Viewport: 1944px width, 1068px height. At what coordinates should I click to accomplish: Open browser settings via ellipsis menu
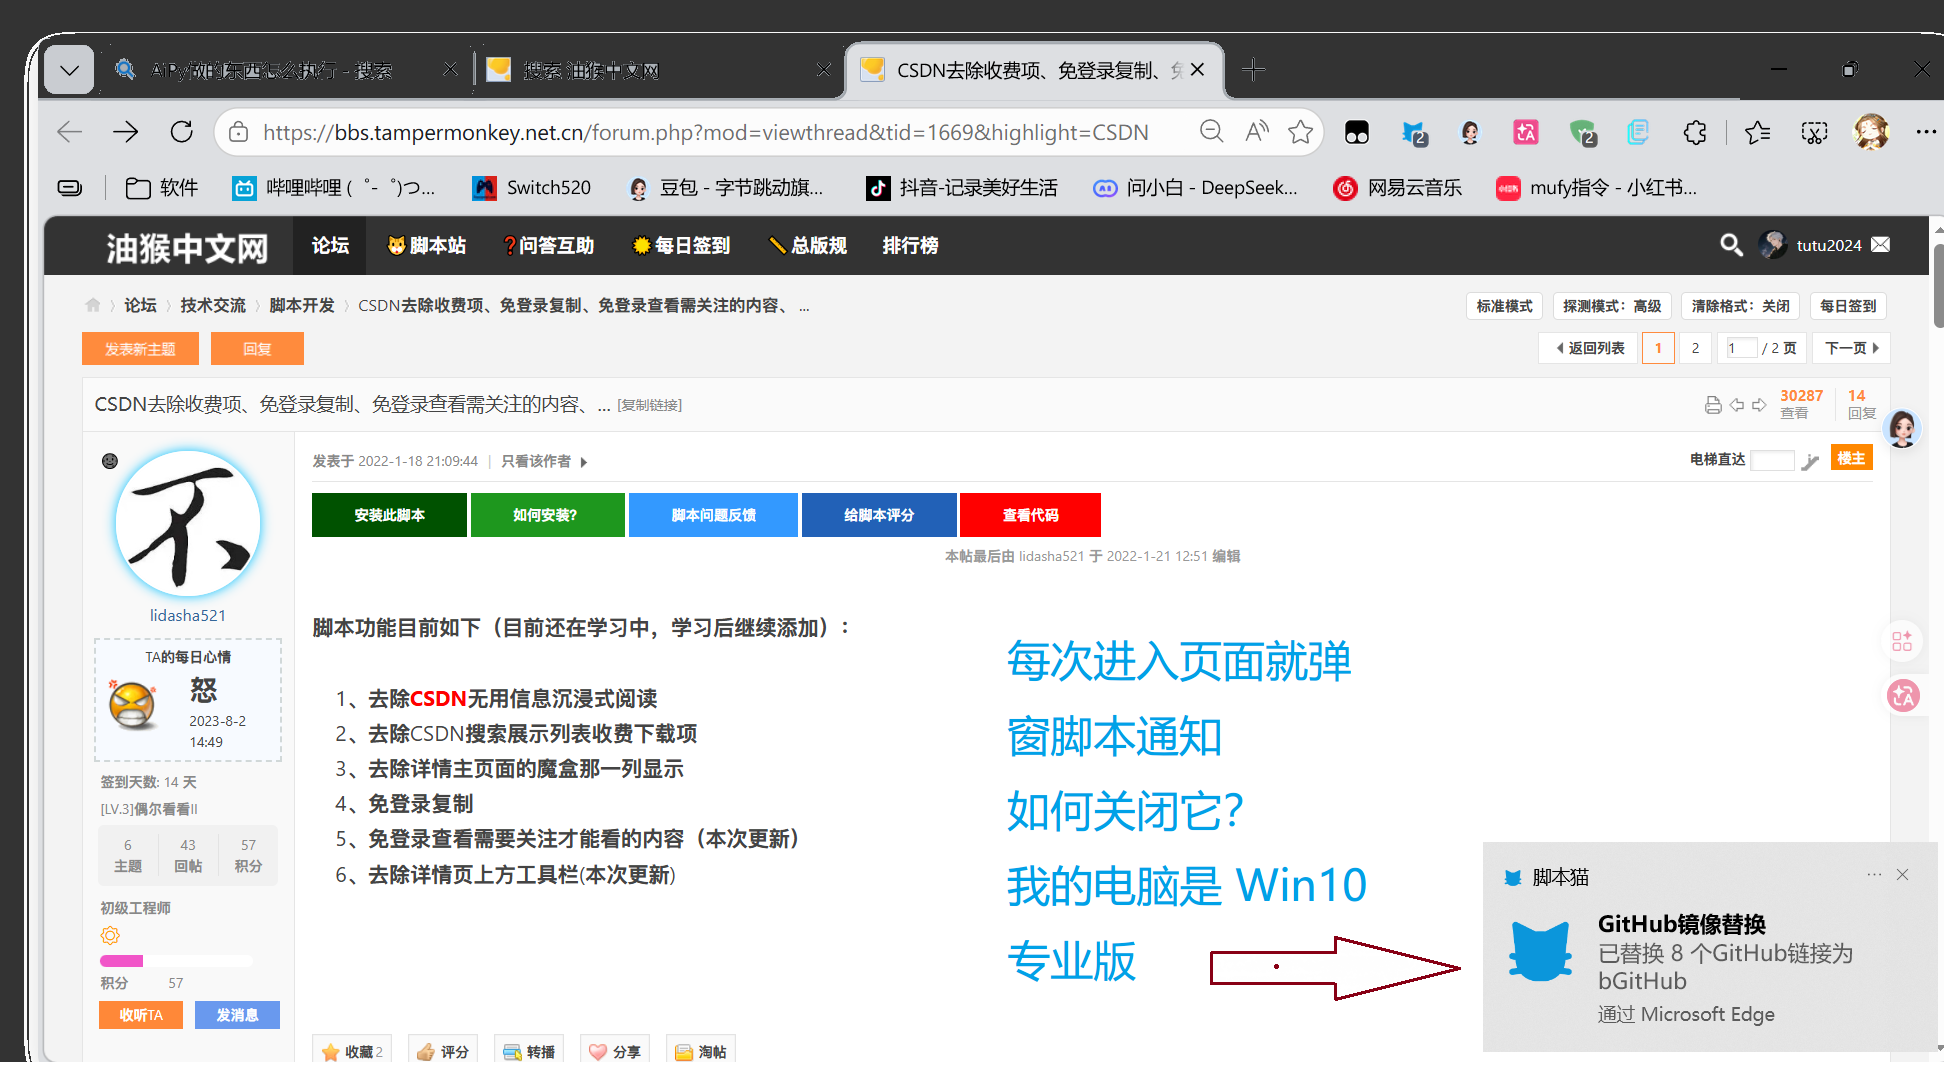(x=1926, y=132)
